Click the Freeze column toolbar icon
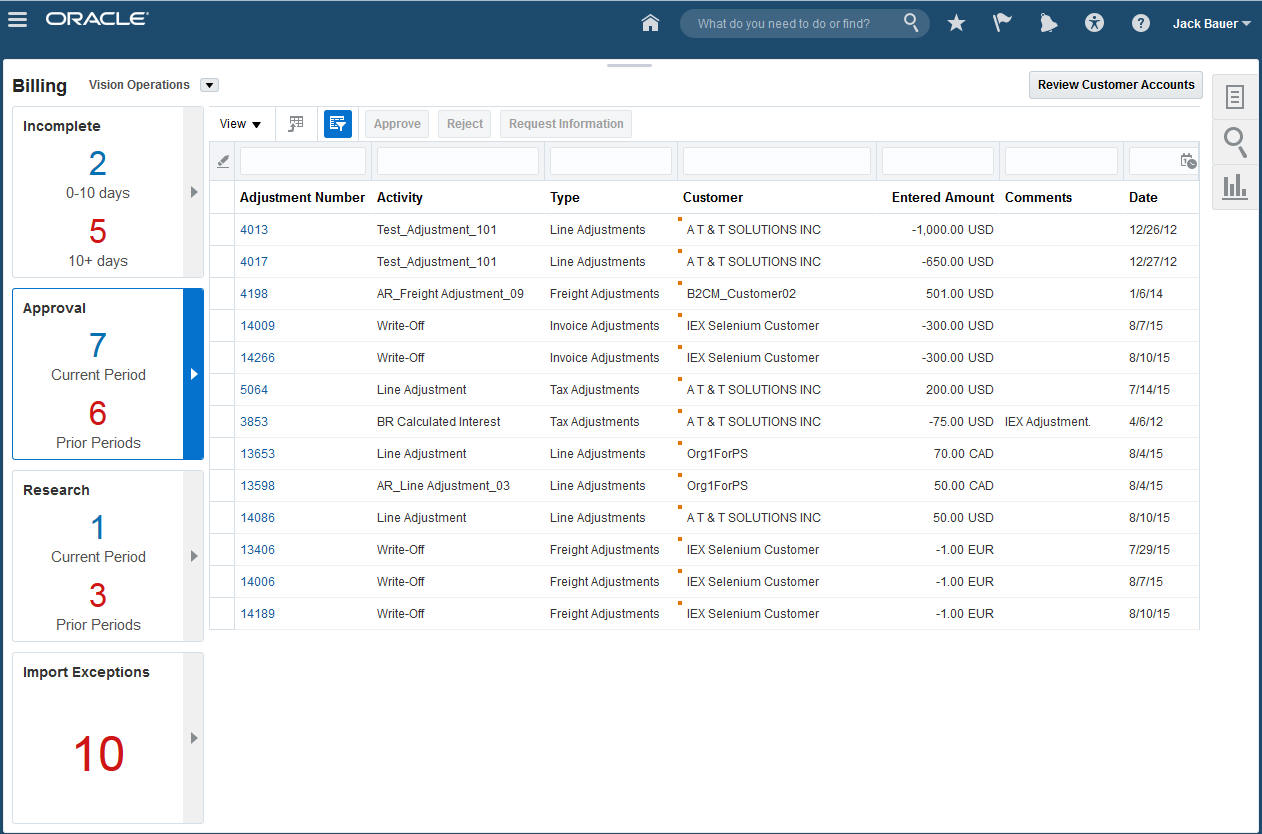The image size is (1262, 834). (296, 124)
